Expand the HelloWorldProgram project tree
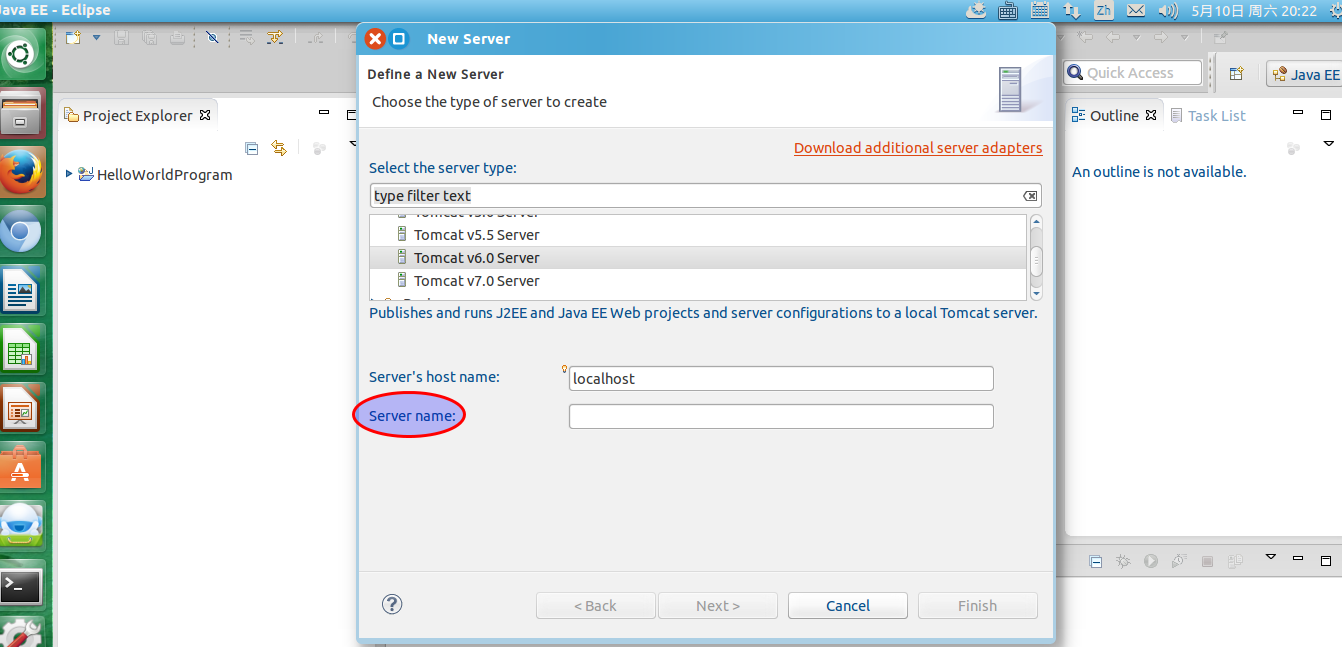This screenshot has height=647, width=1342. point(69,174)
